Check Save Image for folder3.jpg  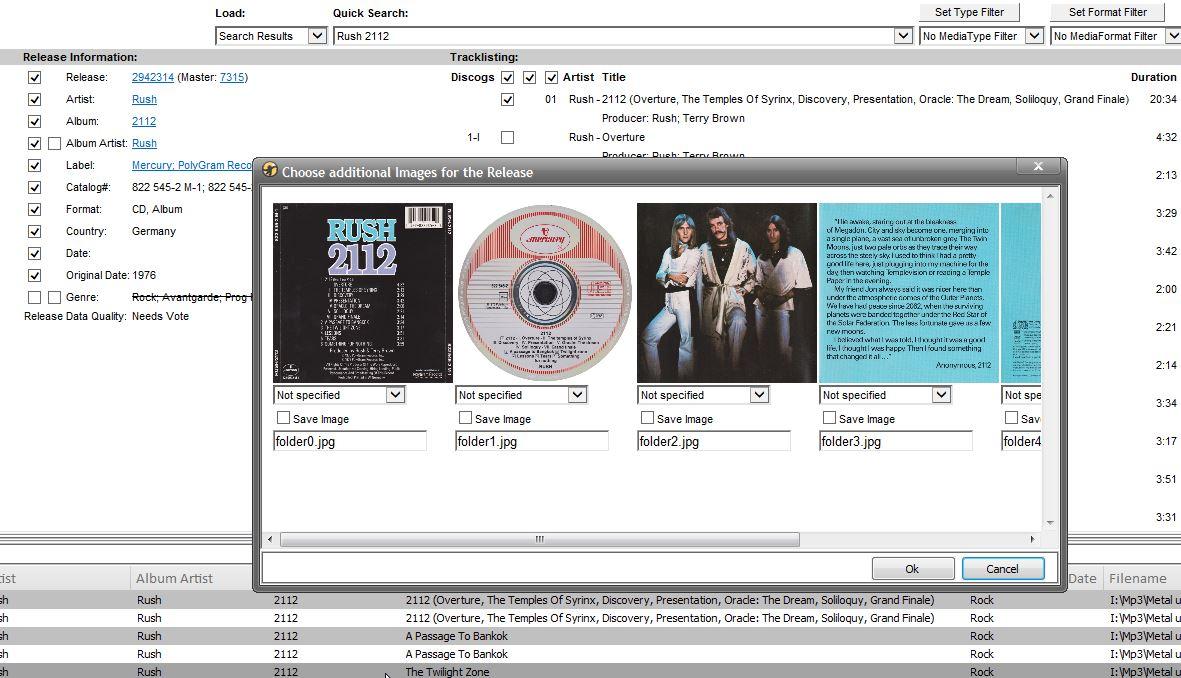pos(829,417)
